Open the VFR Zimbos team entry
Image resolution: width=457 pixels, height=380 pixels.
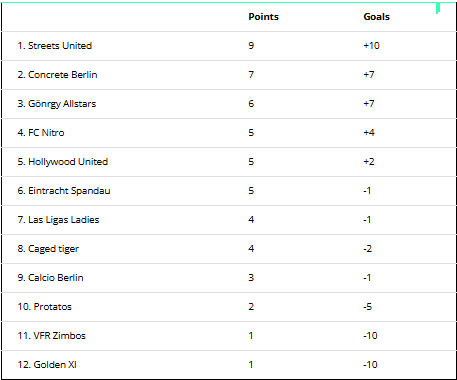[52, 336]
